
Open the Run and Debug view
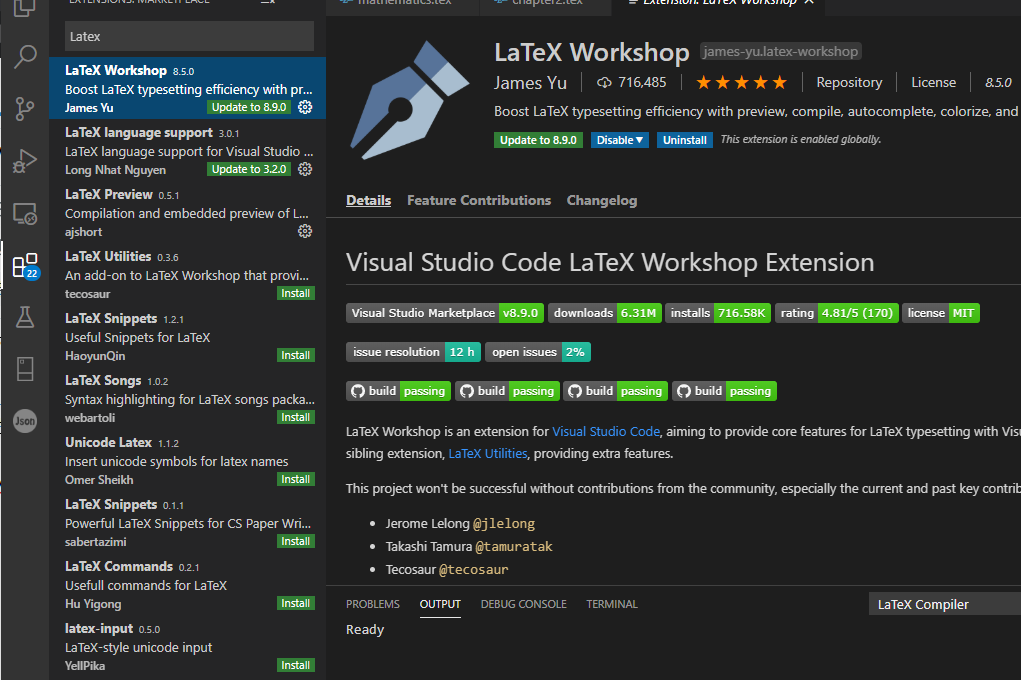click(x=25, y=161)
